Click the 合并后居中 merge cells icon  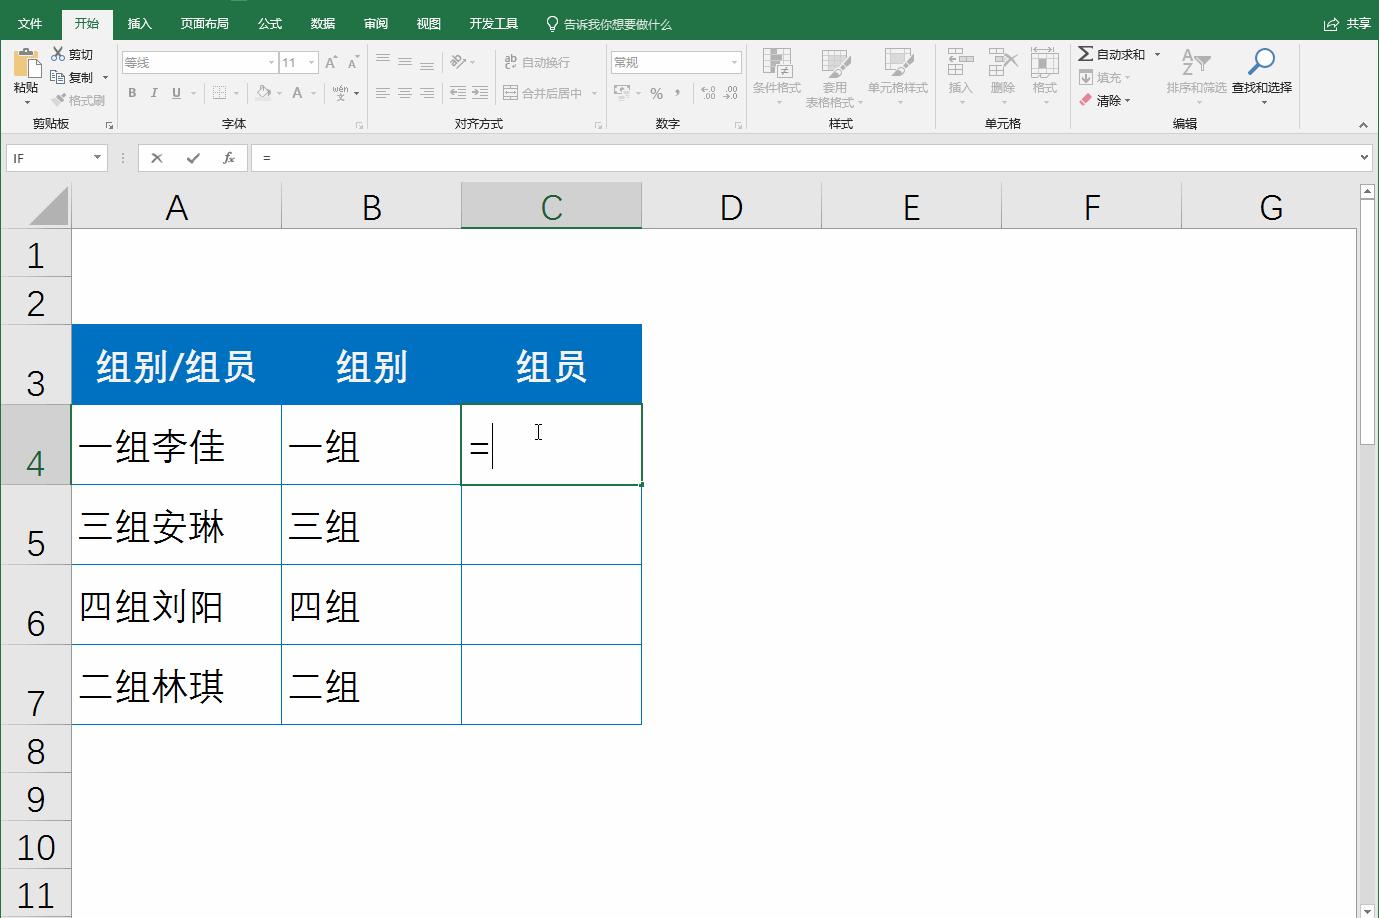click(x=509, y=92)
